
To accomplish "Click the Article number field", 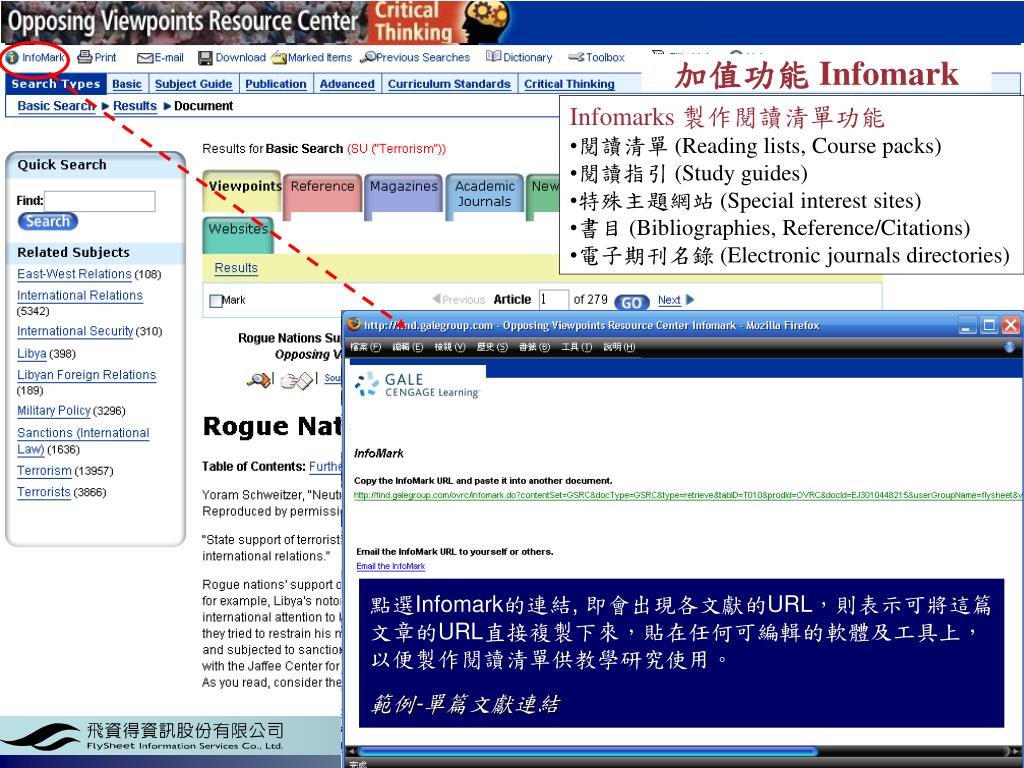I will [x=553, y=300].
